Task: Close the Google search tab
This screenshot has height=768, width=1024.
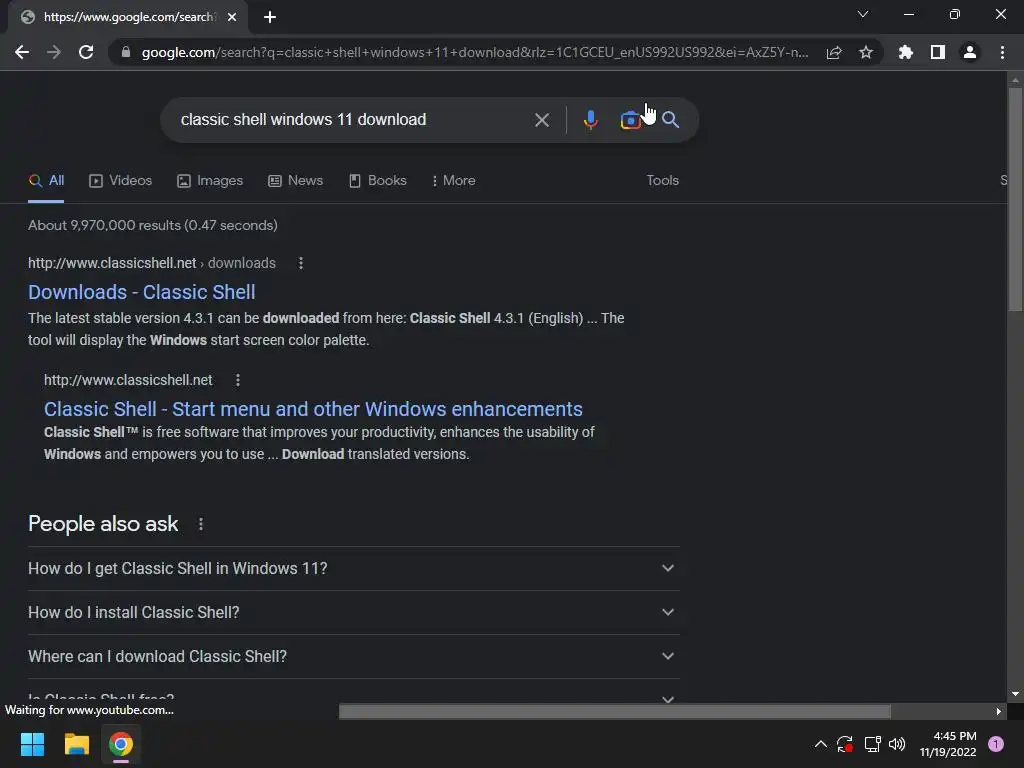Action: [x=232, y=17]
